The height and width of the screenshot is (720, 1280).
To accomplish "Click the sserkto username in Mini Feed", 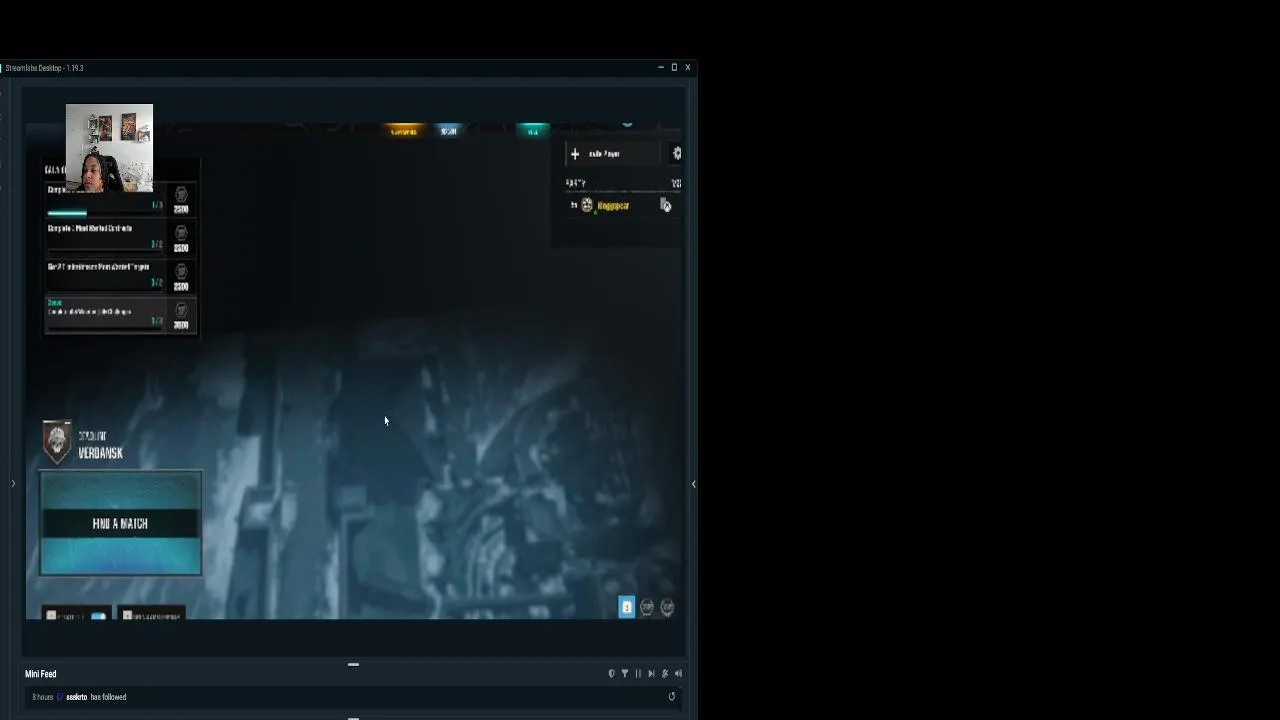I will (76, 697).
